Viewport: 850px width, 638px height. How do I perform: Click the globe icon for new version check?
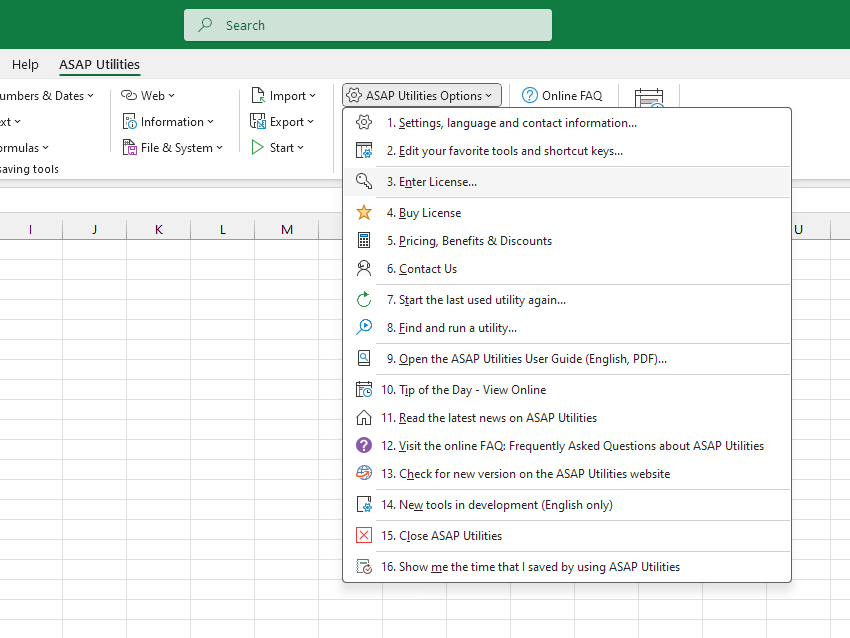(364, 473)
